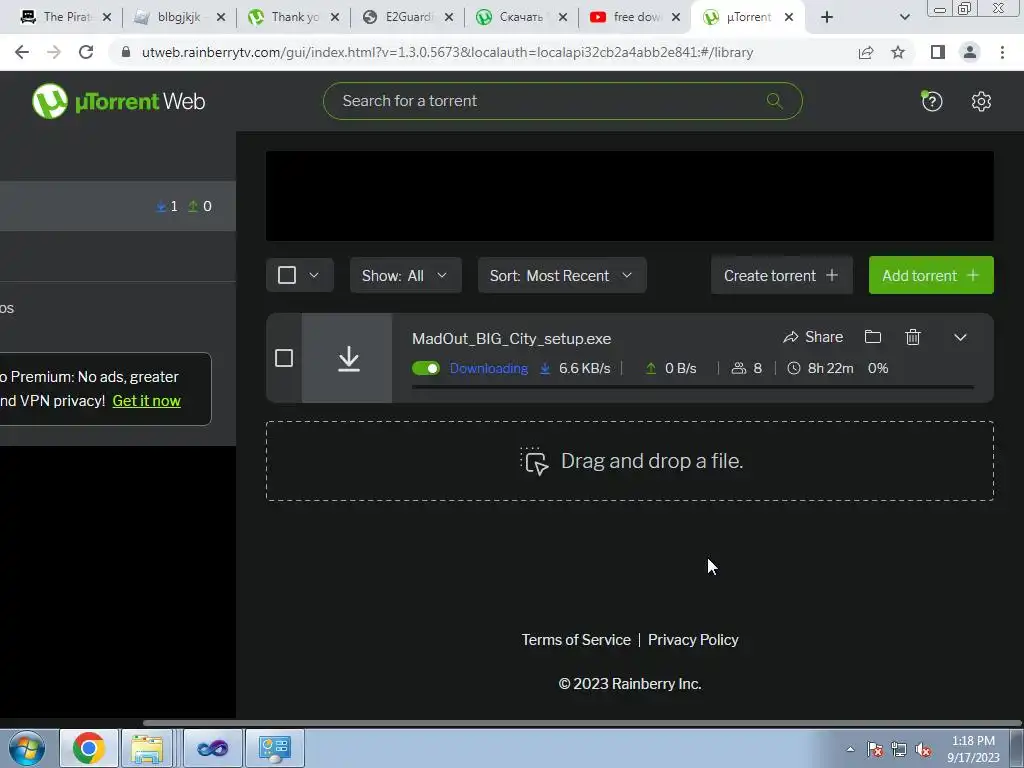The height and width of the screenshot is (768, 1024).
Task: Click the search magnifier icon
Action: pos(775,101)
